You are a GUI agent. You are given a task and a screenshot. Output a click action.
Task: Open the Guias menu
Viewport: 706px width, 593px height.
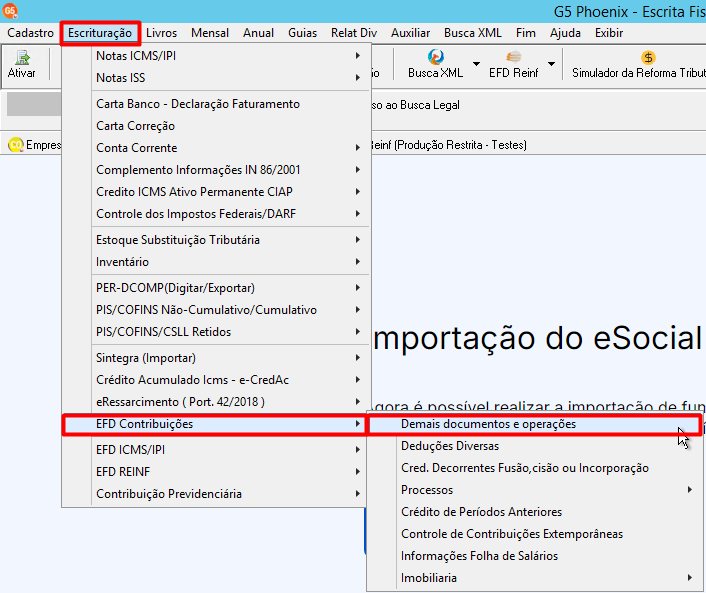[303, 33]
